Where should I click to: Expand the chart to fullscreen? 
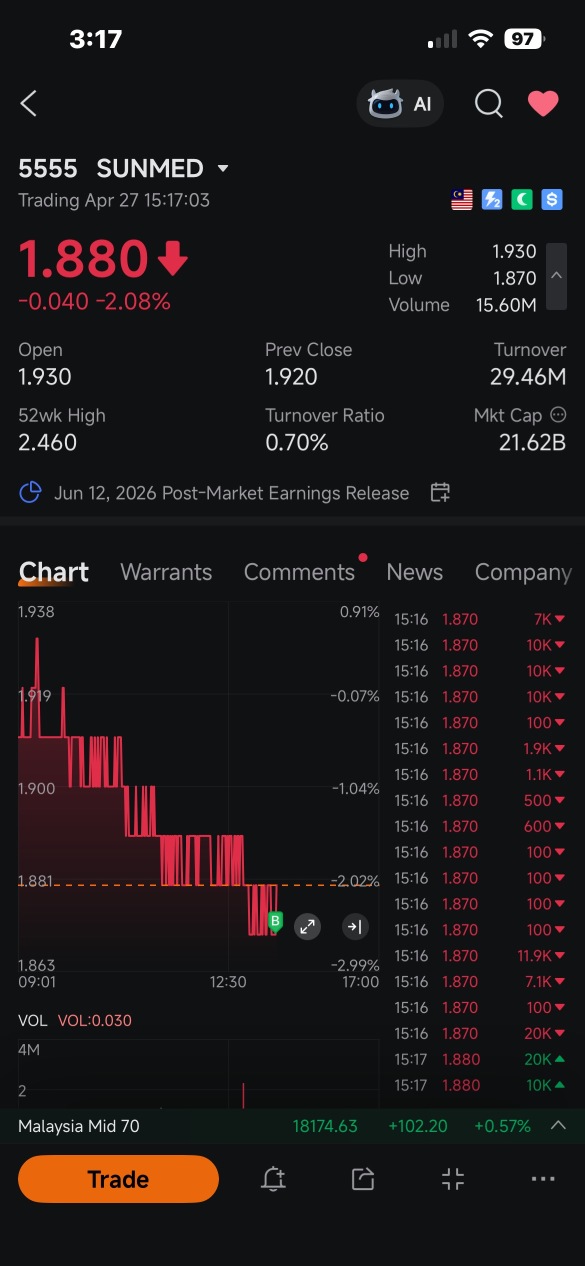[308, 927]
